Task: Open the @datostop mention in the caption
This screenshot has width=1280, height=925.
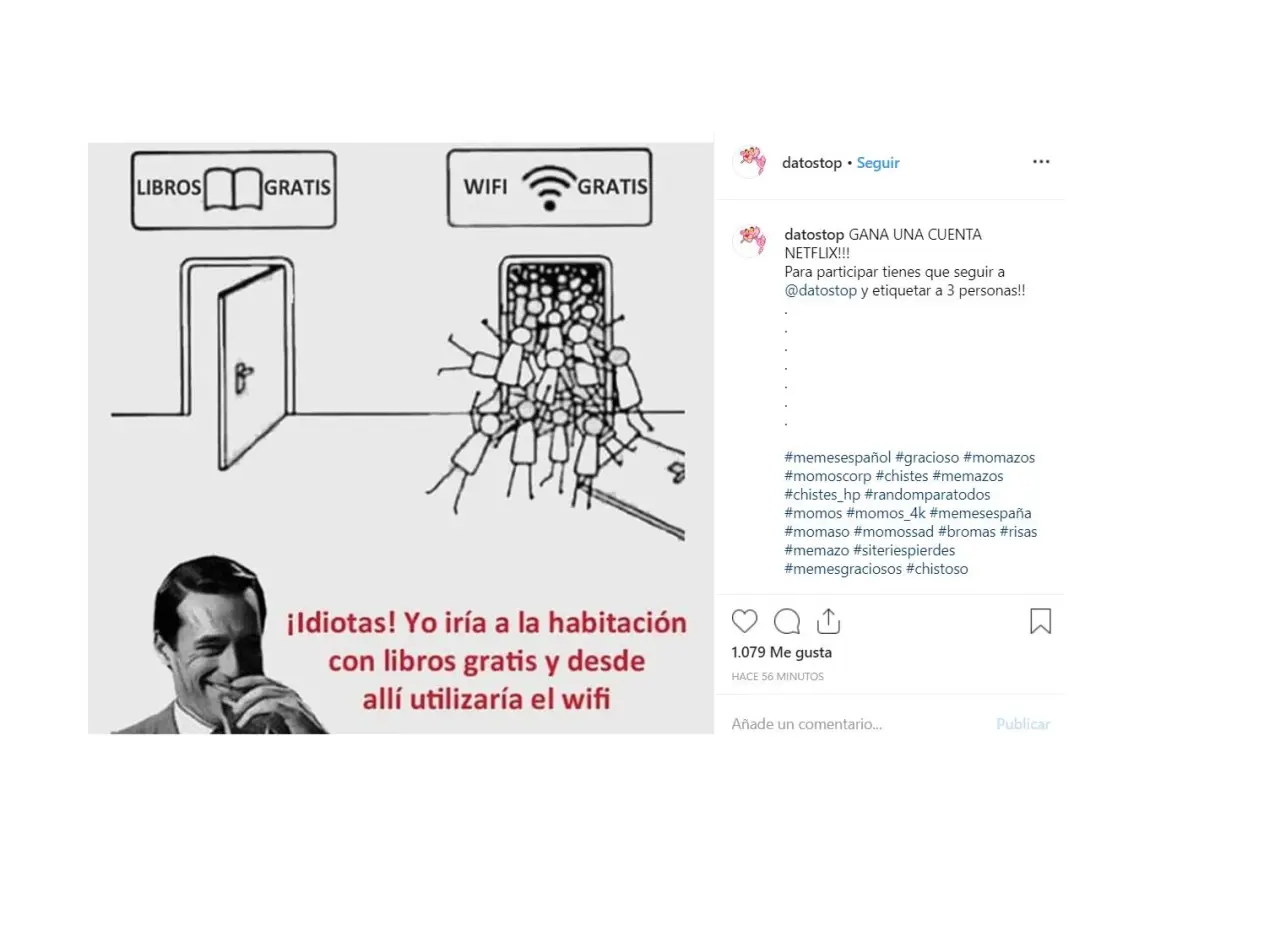Action: pyautogui.click(x=821, y=291)
